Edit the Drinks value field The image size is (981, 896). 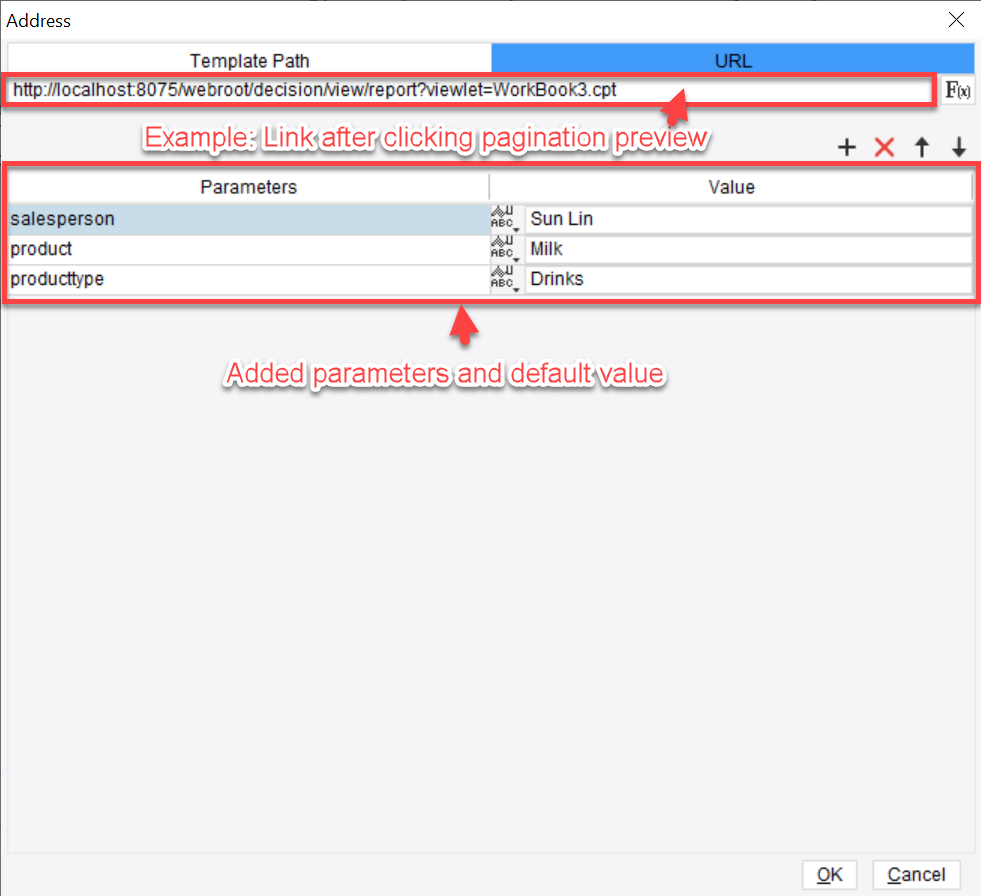tap(700, 278)
